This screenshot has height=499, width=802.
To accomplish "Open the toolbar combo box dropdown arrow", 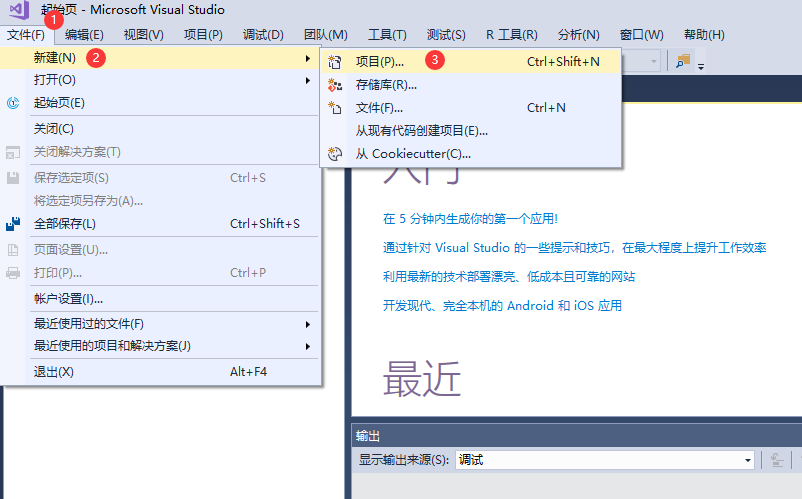I will click(x=653, y=61).
